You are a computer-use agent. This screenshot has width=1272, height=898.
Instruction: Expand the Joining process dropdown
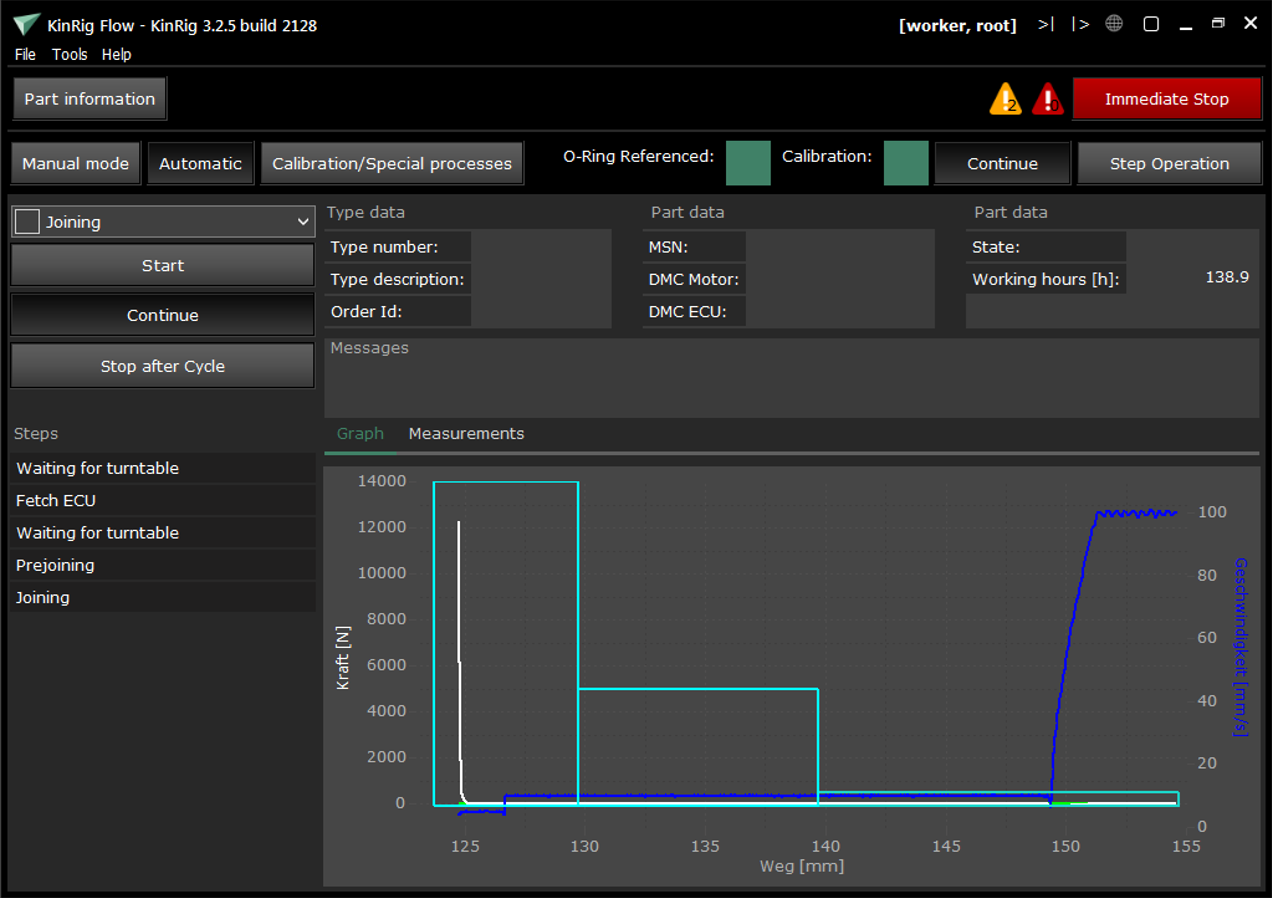303,222
